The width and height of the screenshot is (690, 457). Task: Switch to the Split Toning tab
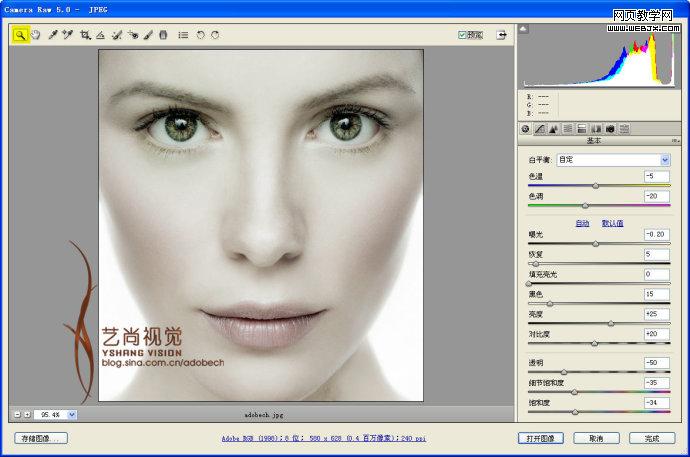coord(582,129)
